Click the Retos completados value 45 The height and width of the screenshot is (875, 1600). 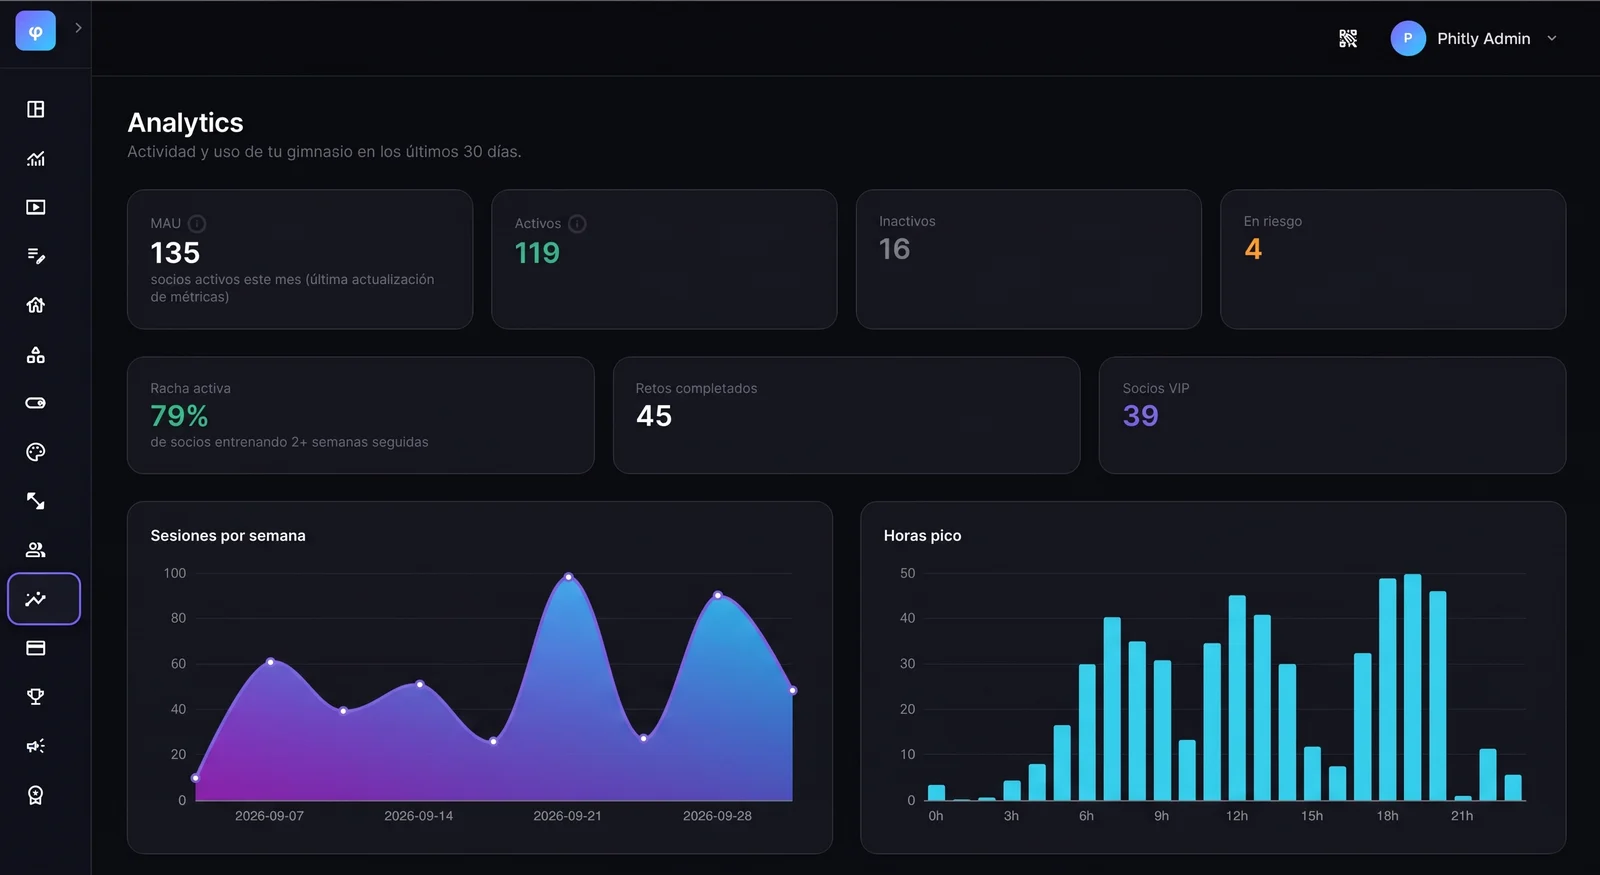click(654, 416)
